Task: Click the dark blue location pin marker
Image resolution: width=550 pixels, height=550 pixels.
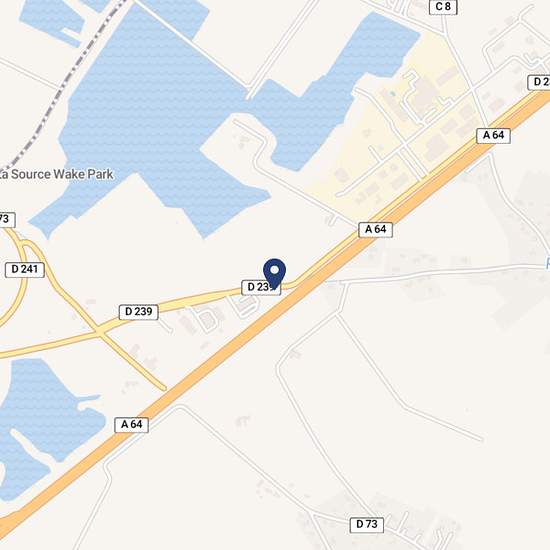Action: pyautogui.click(x=275, y=274)
